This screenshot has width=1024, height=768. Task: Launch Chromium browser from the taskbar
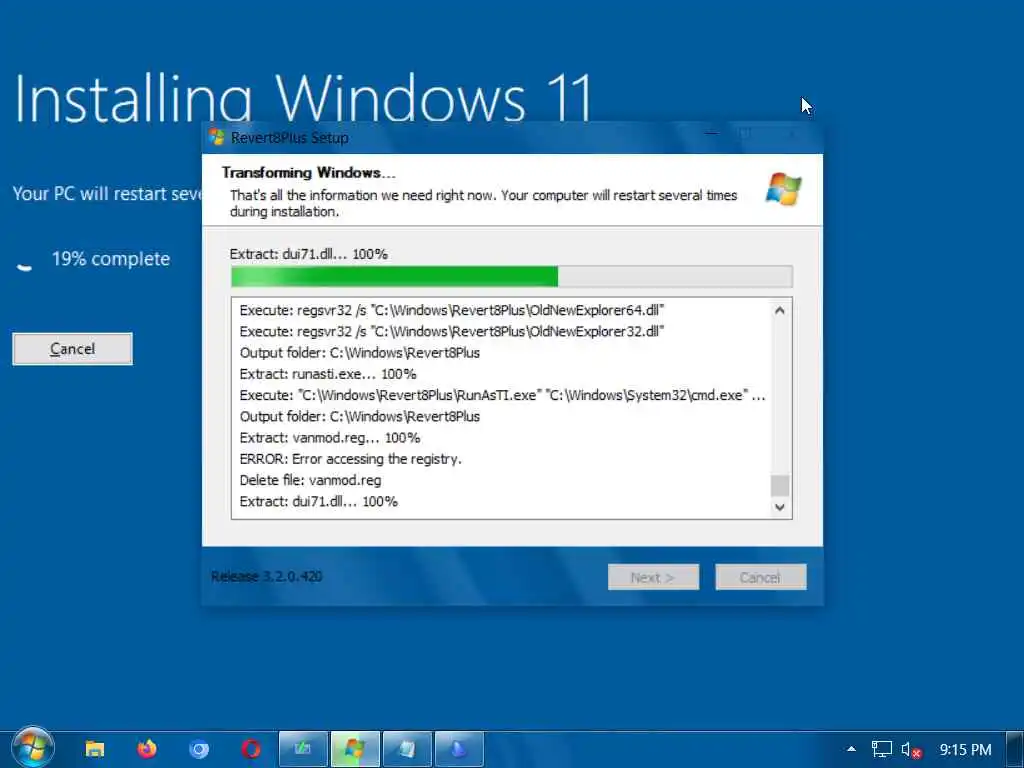pyautogui.click(x=199, y=749)
